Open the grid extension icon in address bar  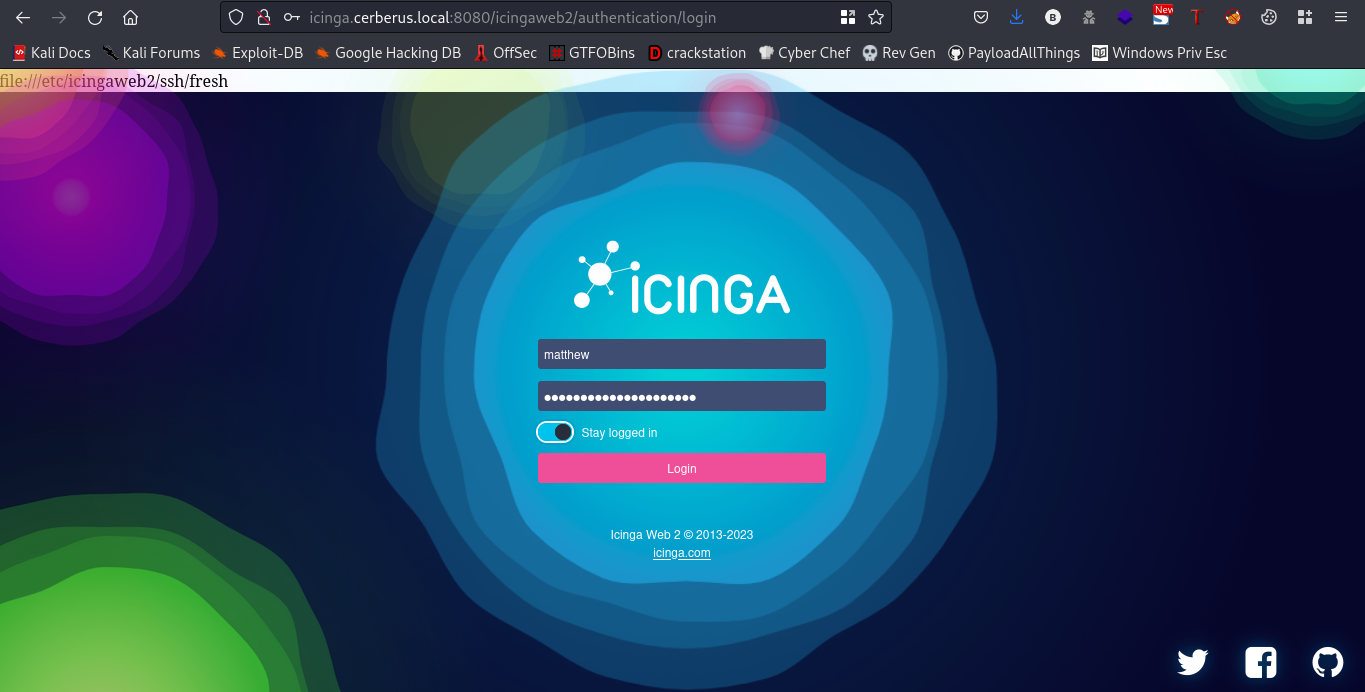pos(848,17)
